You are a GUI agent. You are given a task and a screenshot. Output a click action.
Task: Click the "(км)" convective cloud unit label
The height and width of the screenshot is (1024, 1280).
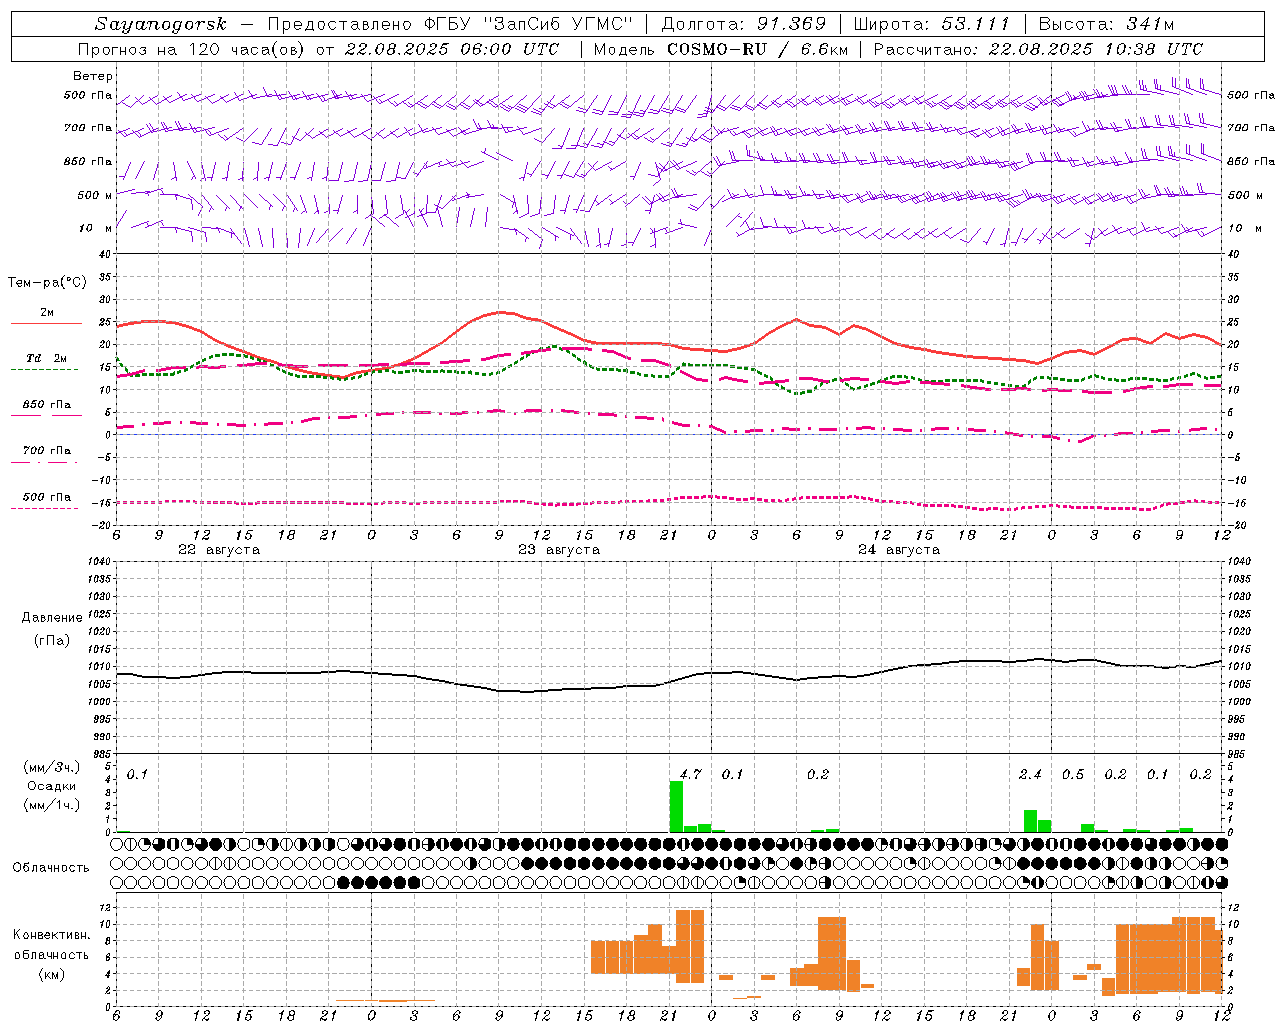[x=51, y=974]
